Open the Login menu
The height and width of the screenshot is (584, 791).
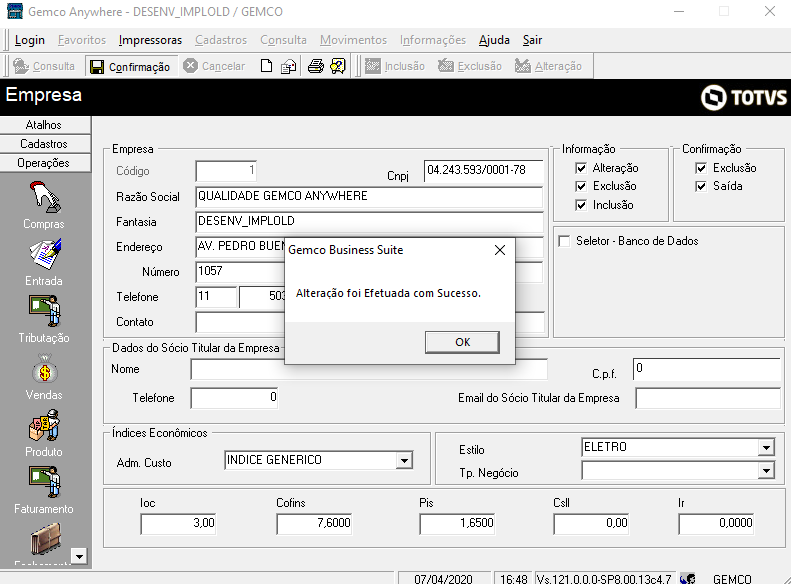pyautogui.click(x=30, y=40)
